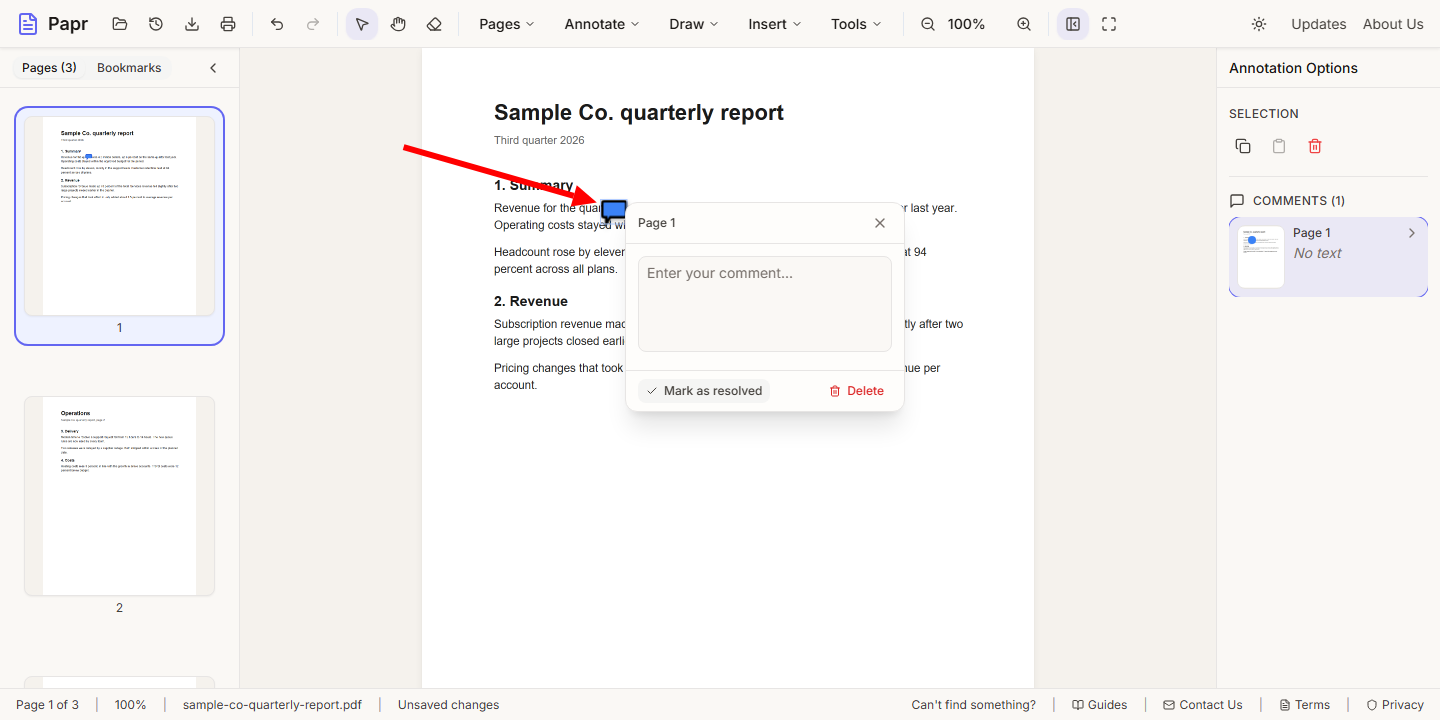Screen dimensions: 1440x720
Task: Switch to the Bookmarks tab
Action: (129, 68)
